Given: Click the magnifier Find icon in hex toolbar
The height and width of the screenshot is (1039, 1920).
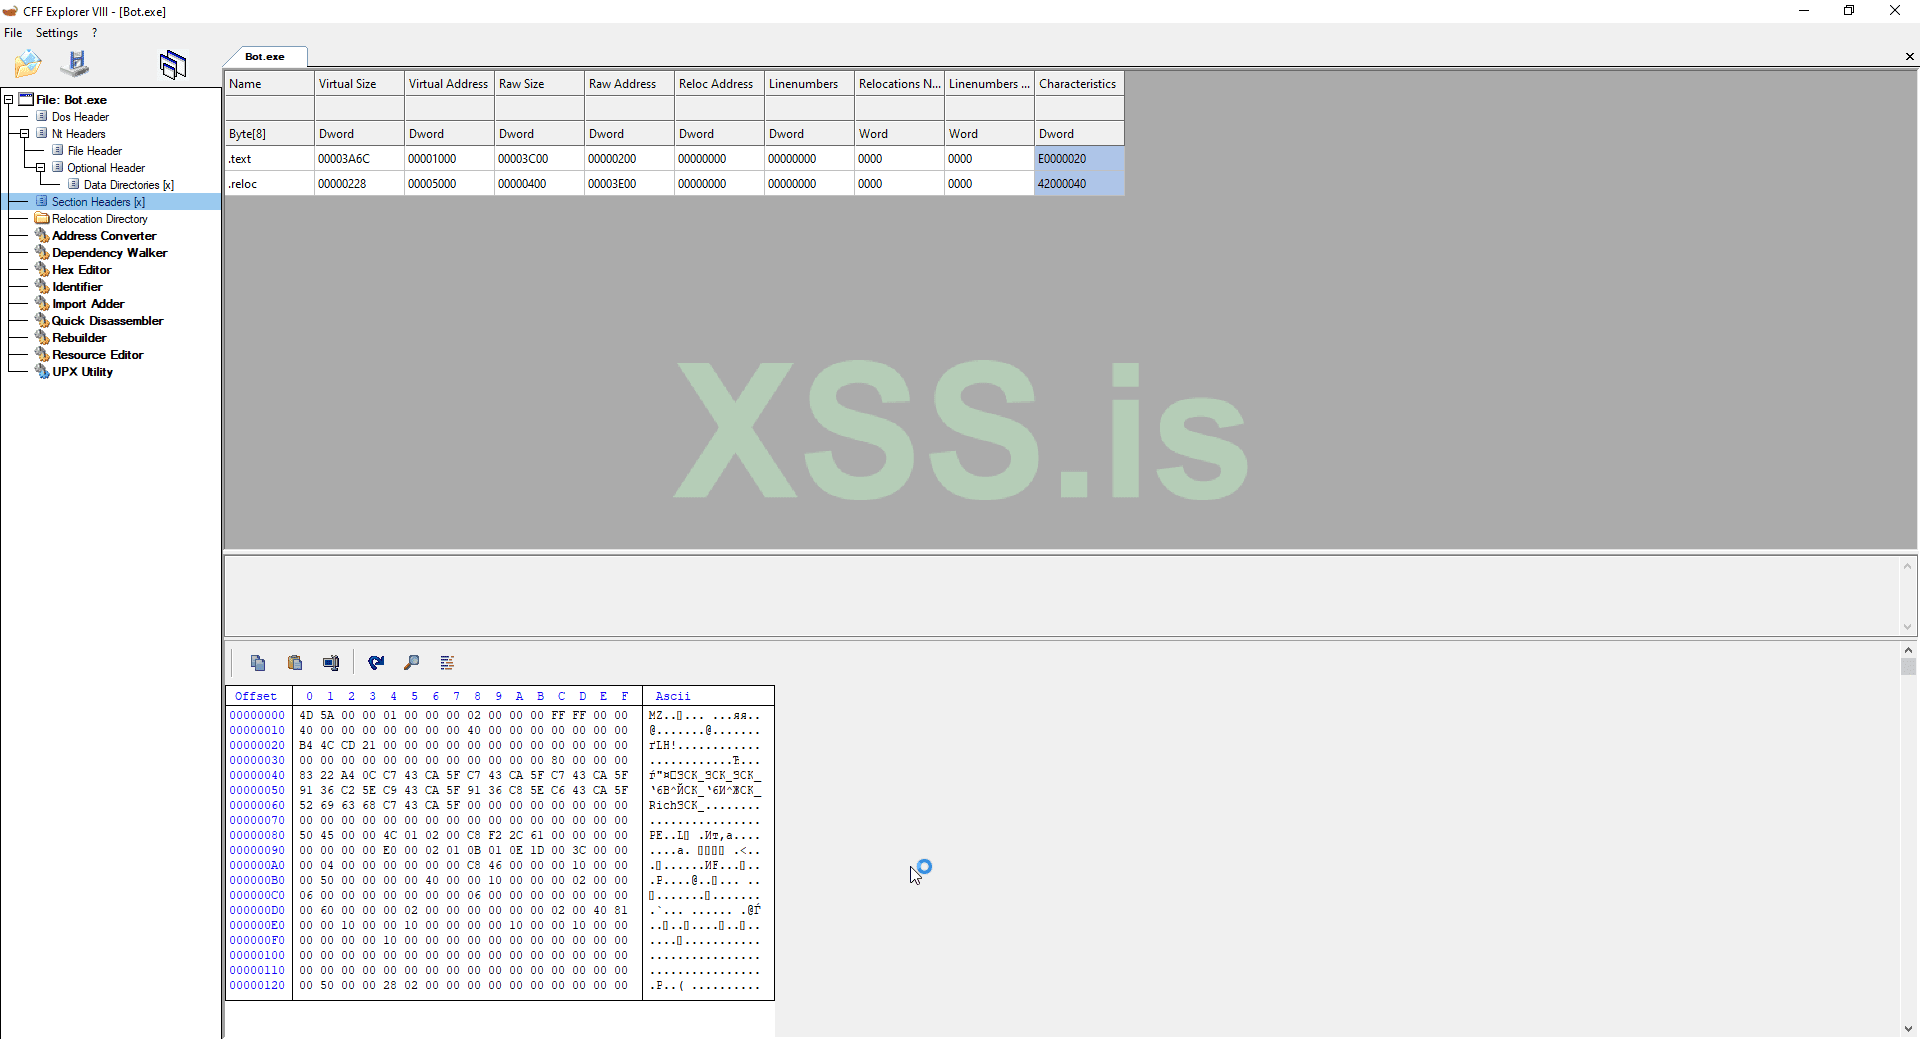Looking at the screenshot, I should [411, 662].
